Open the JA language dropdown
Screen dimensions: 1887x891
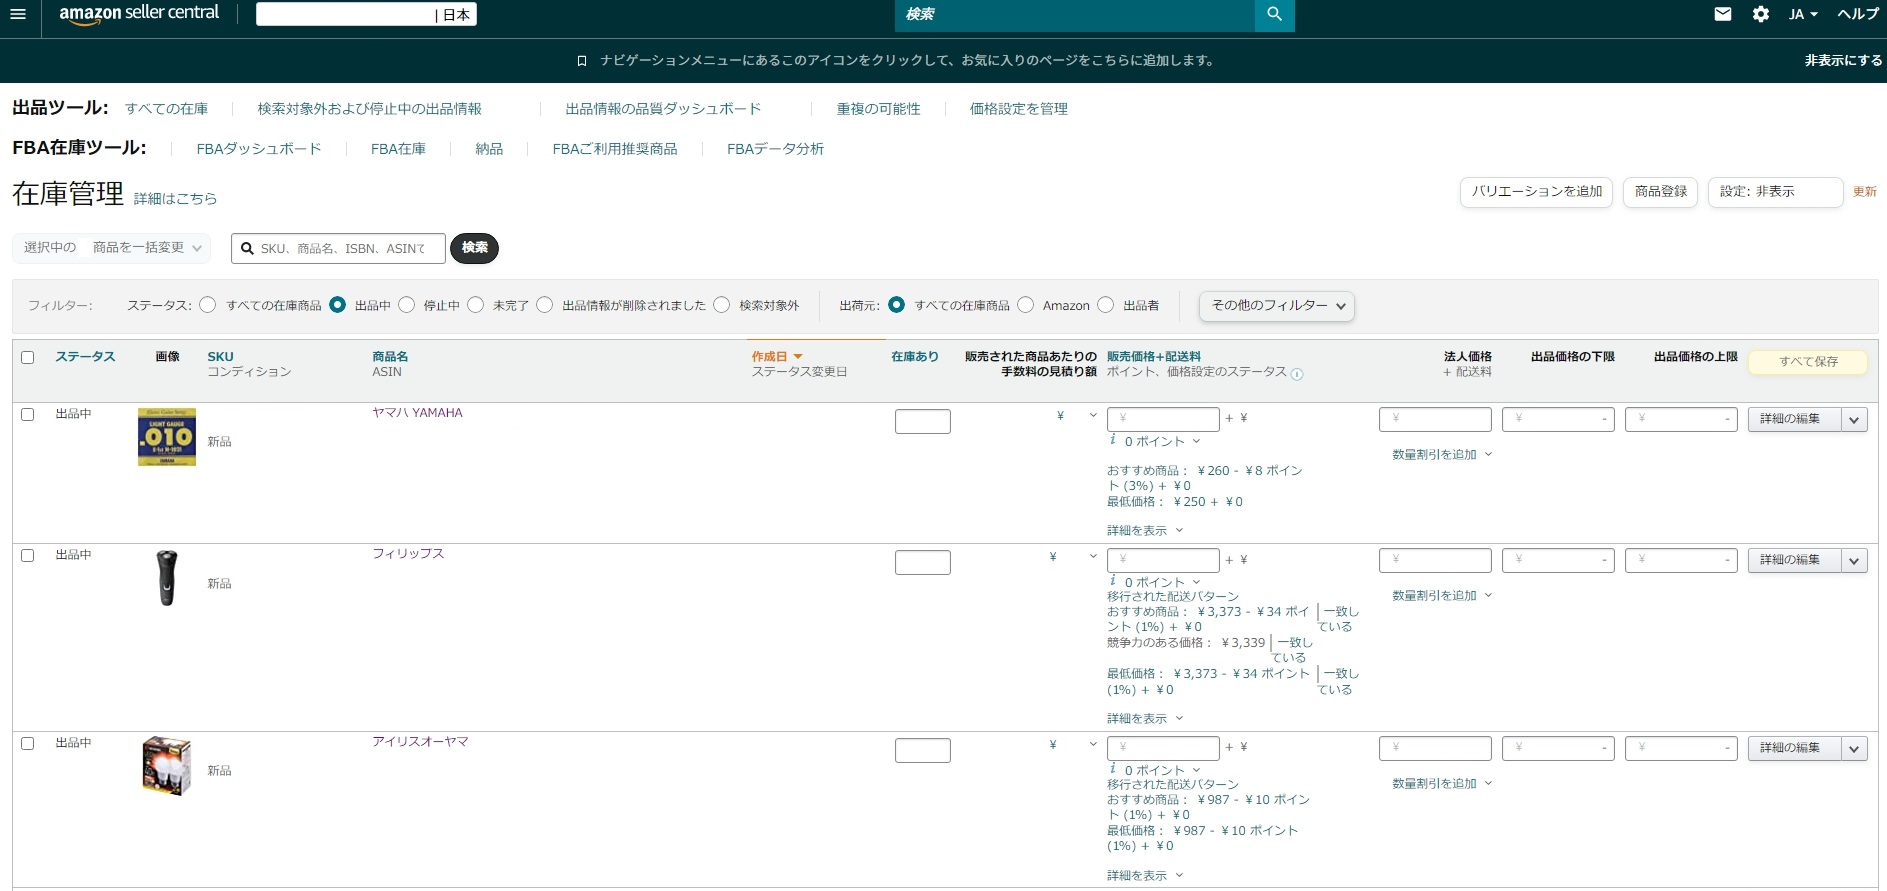pos(1803,14)
